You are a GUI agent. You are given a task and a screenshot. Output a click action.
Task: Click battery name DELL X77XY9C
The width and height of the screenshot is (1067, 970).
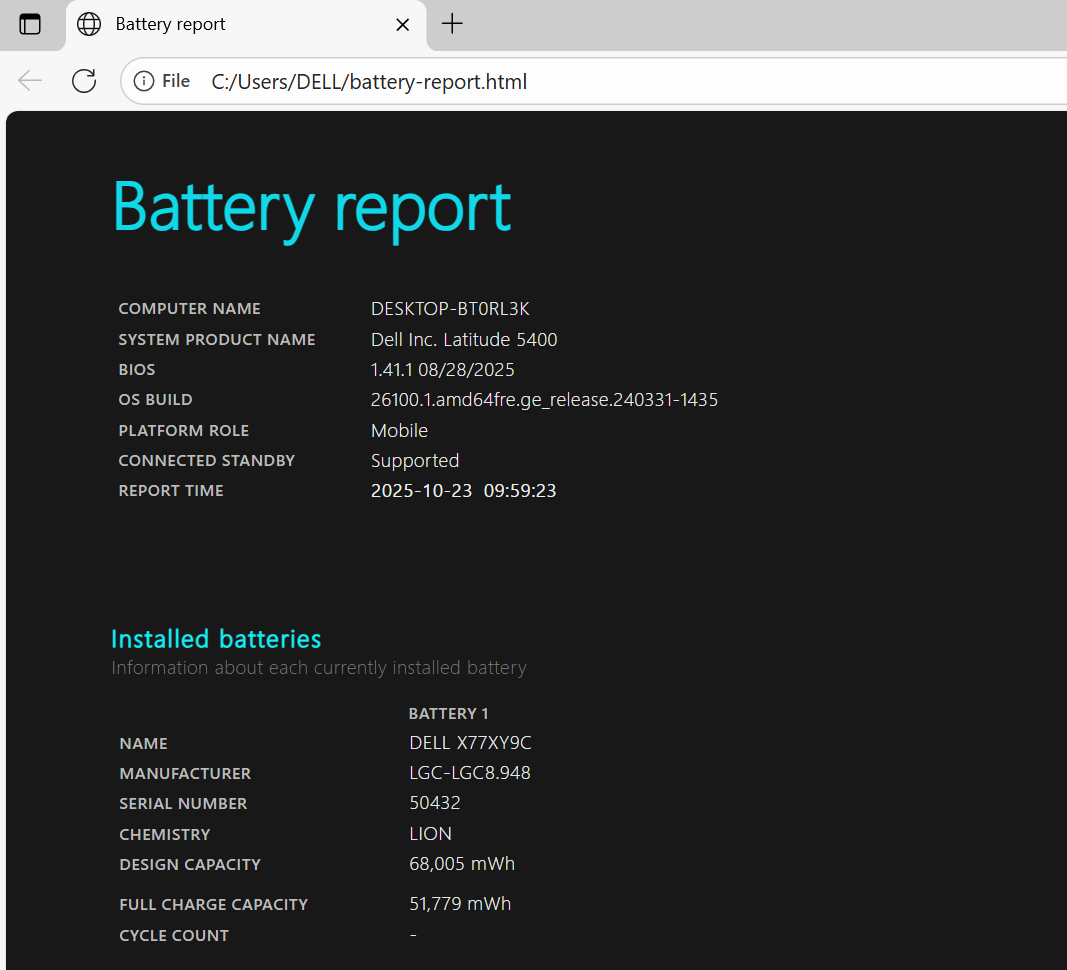point(470,743)
